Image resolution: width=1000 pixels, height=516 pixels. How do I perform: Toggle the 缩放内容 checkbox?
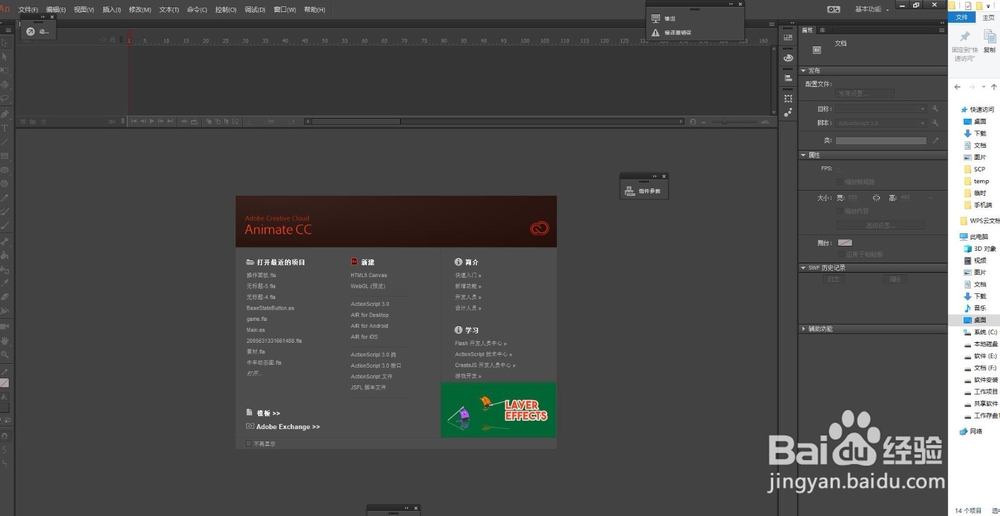(x=840, y=211)
